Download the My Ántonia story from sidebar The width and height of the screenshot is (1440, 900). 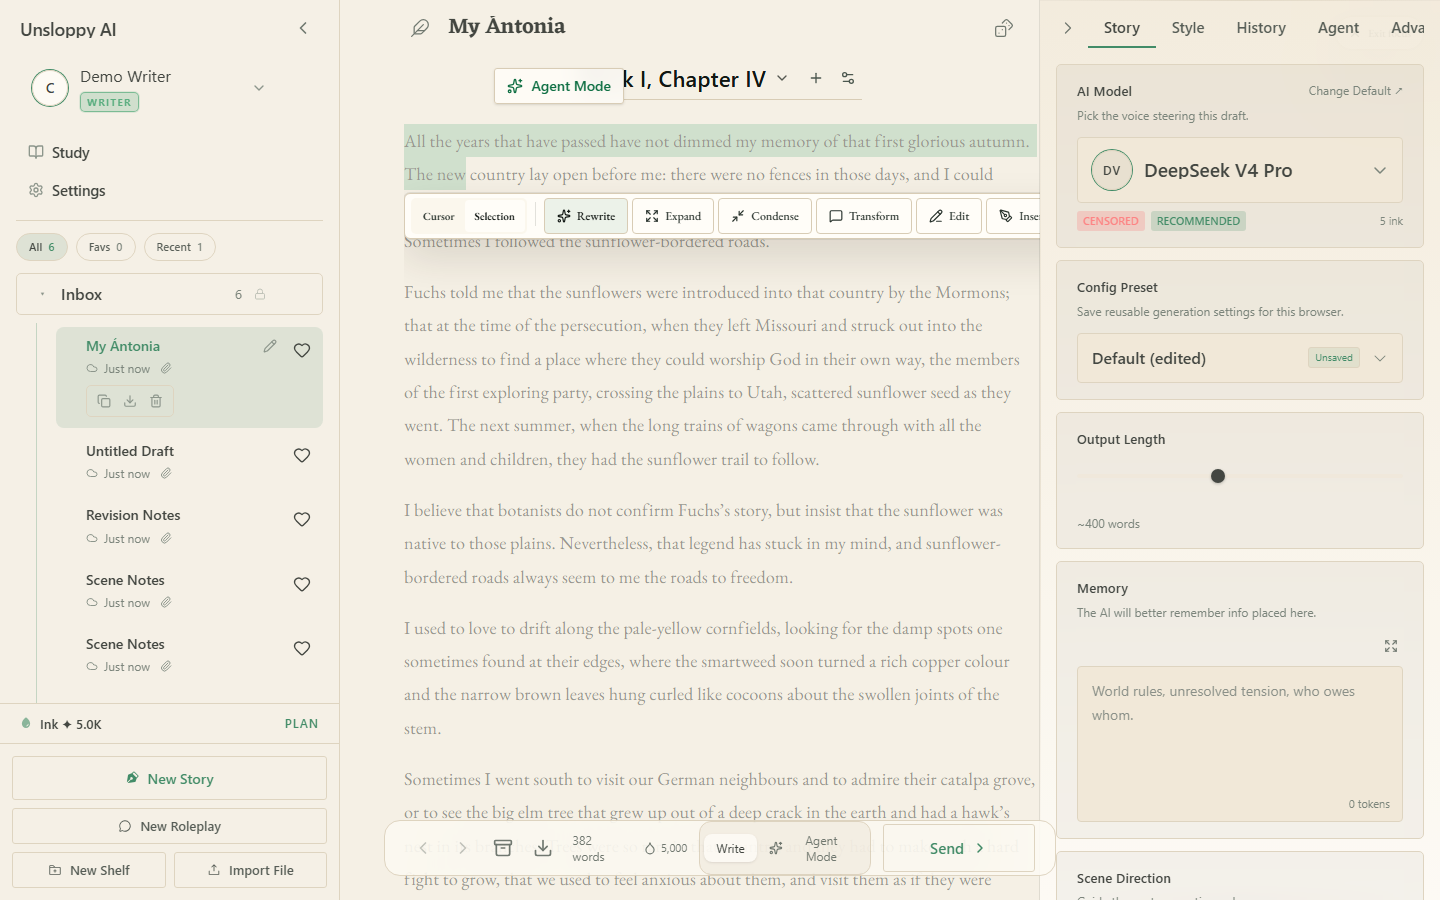130,401
